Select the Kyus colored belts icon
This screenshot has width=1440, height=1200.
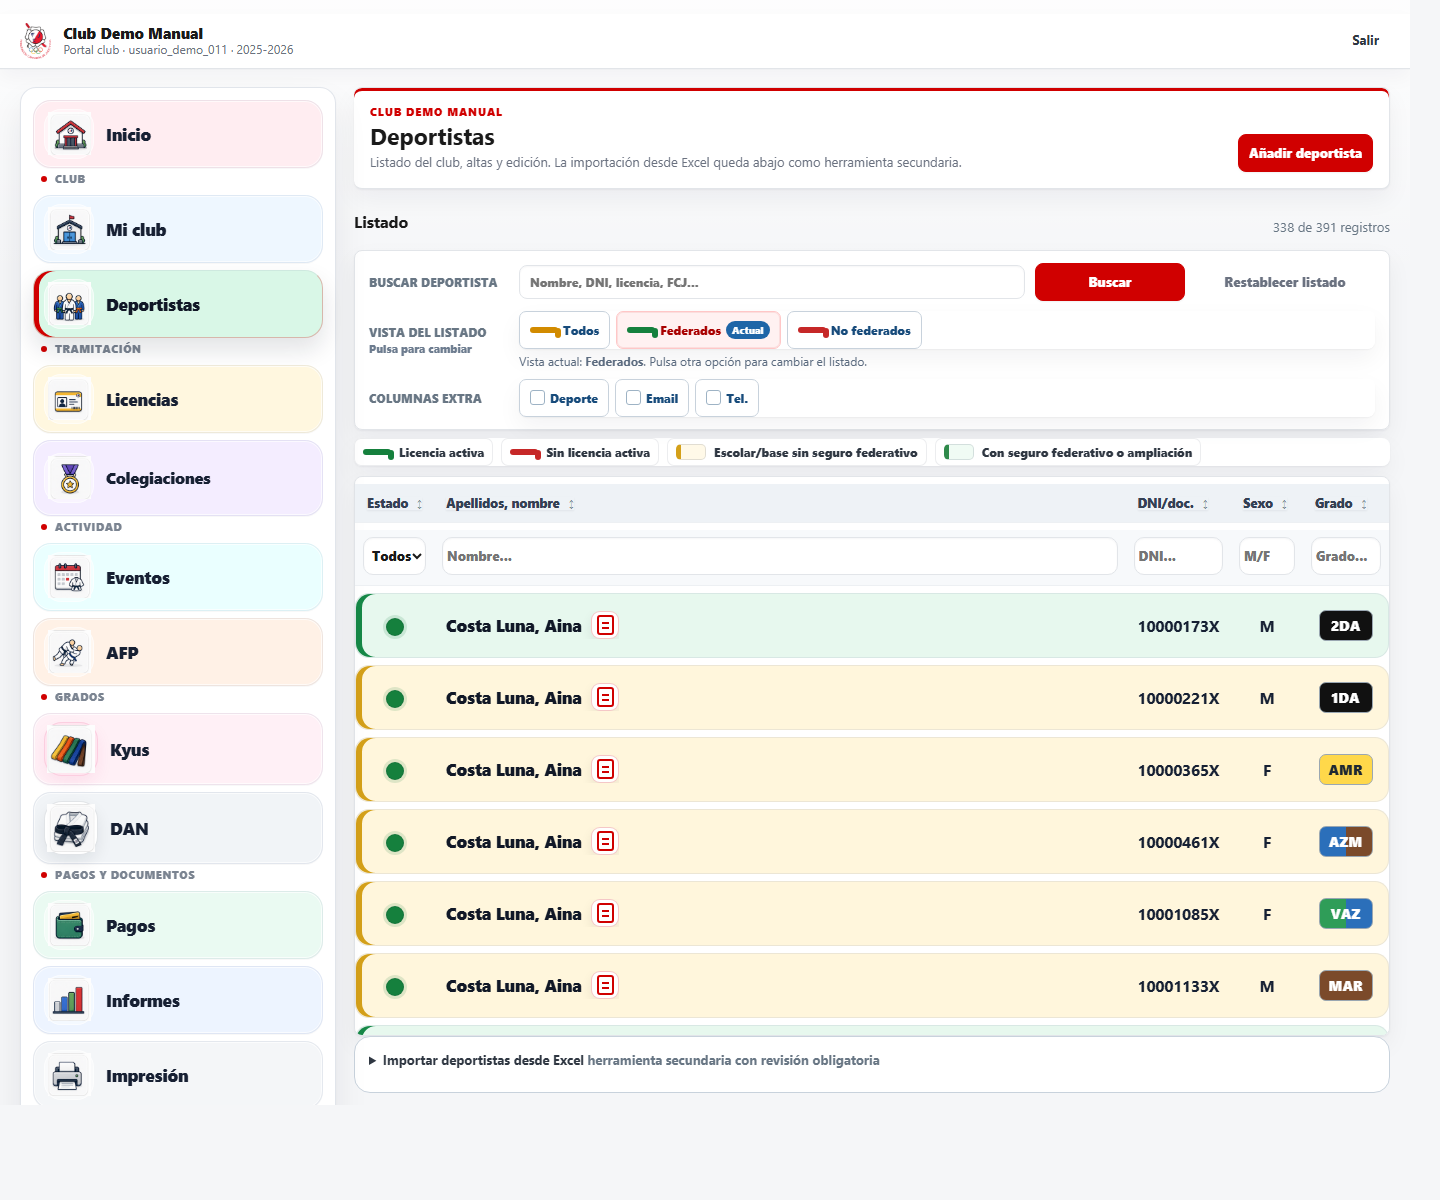[70, 750]
